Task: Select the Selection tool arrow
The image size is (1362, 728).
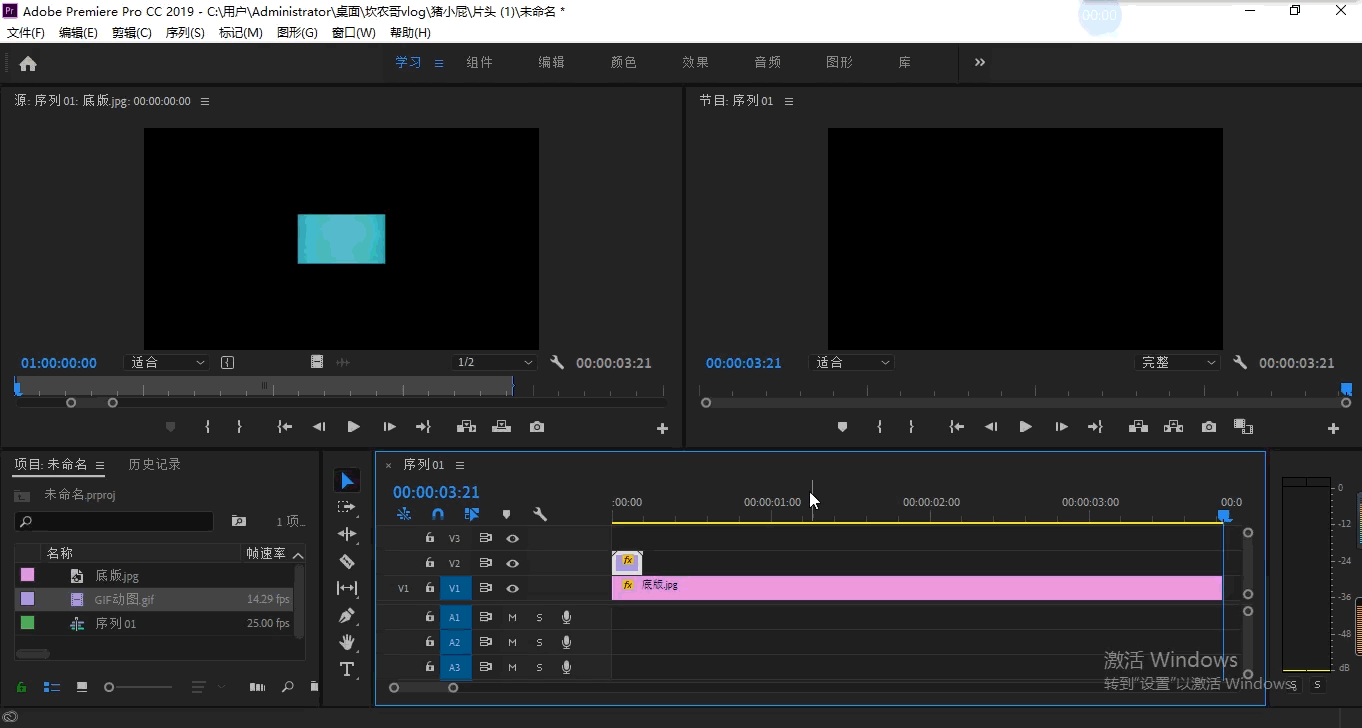Action: click(347, 481)
